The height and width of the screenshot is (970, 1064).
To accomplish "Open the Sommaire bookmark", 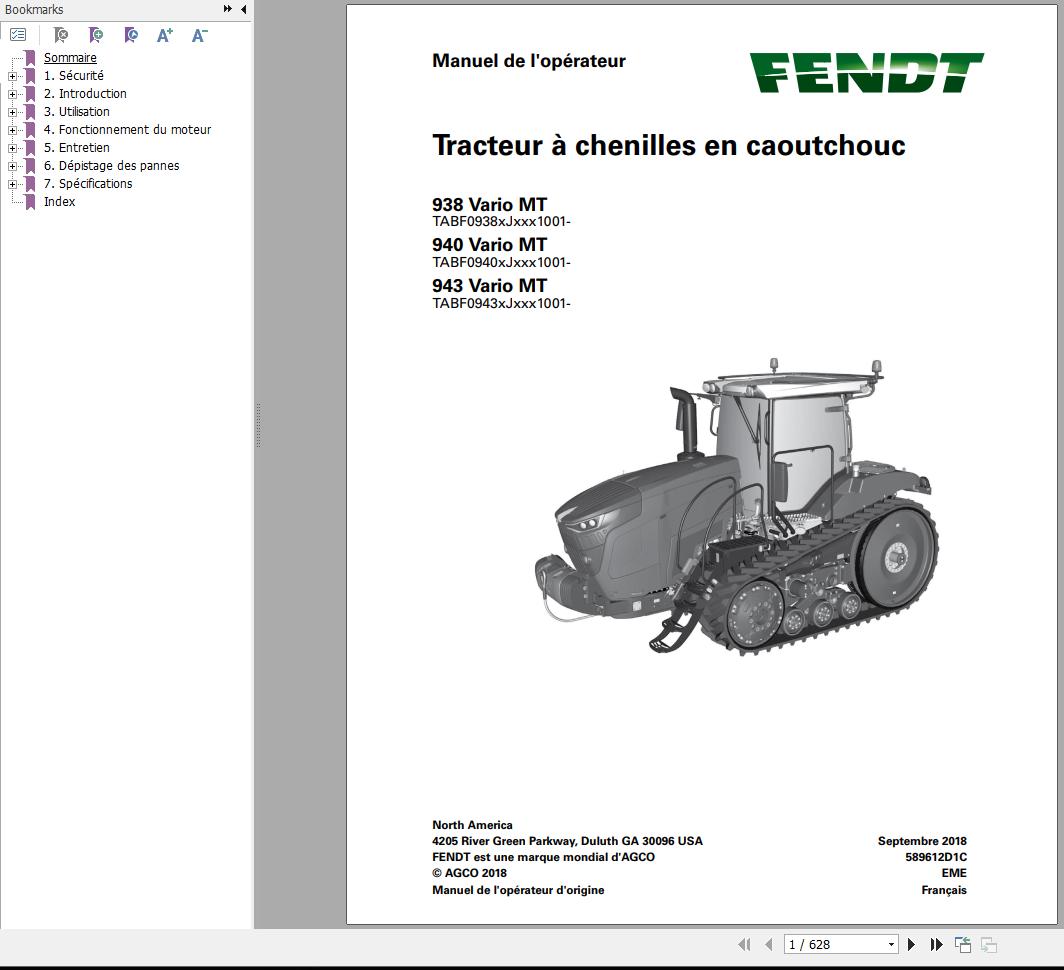I will tap(70, 58).
